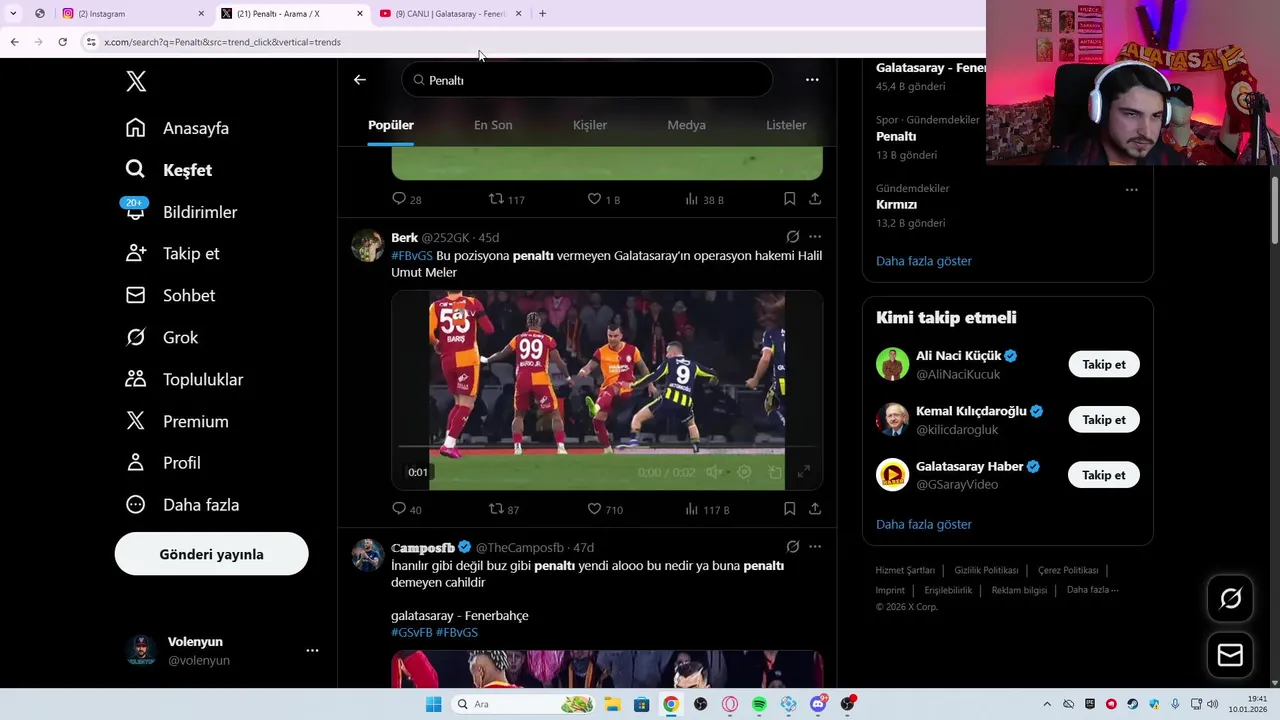The height and width of the screenshot is (720, 1280).
Task: Open the #FBvGS hashtag in Berk's post
Action: (412, 256)
